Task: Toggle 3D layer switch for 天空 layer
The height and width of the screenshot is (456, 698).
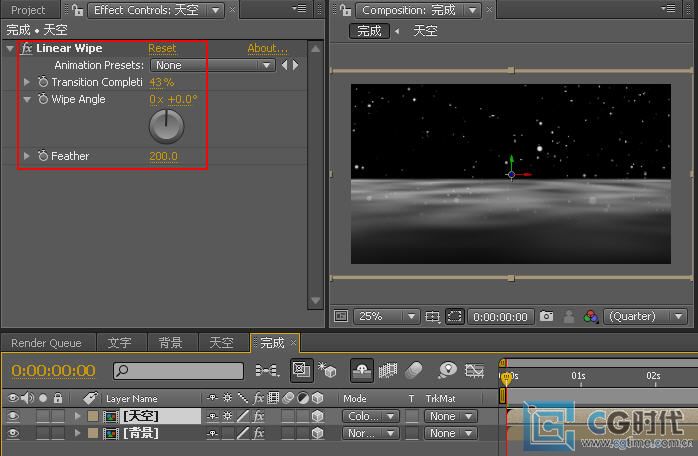Action: tap(317, 416)
